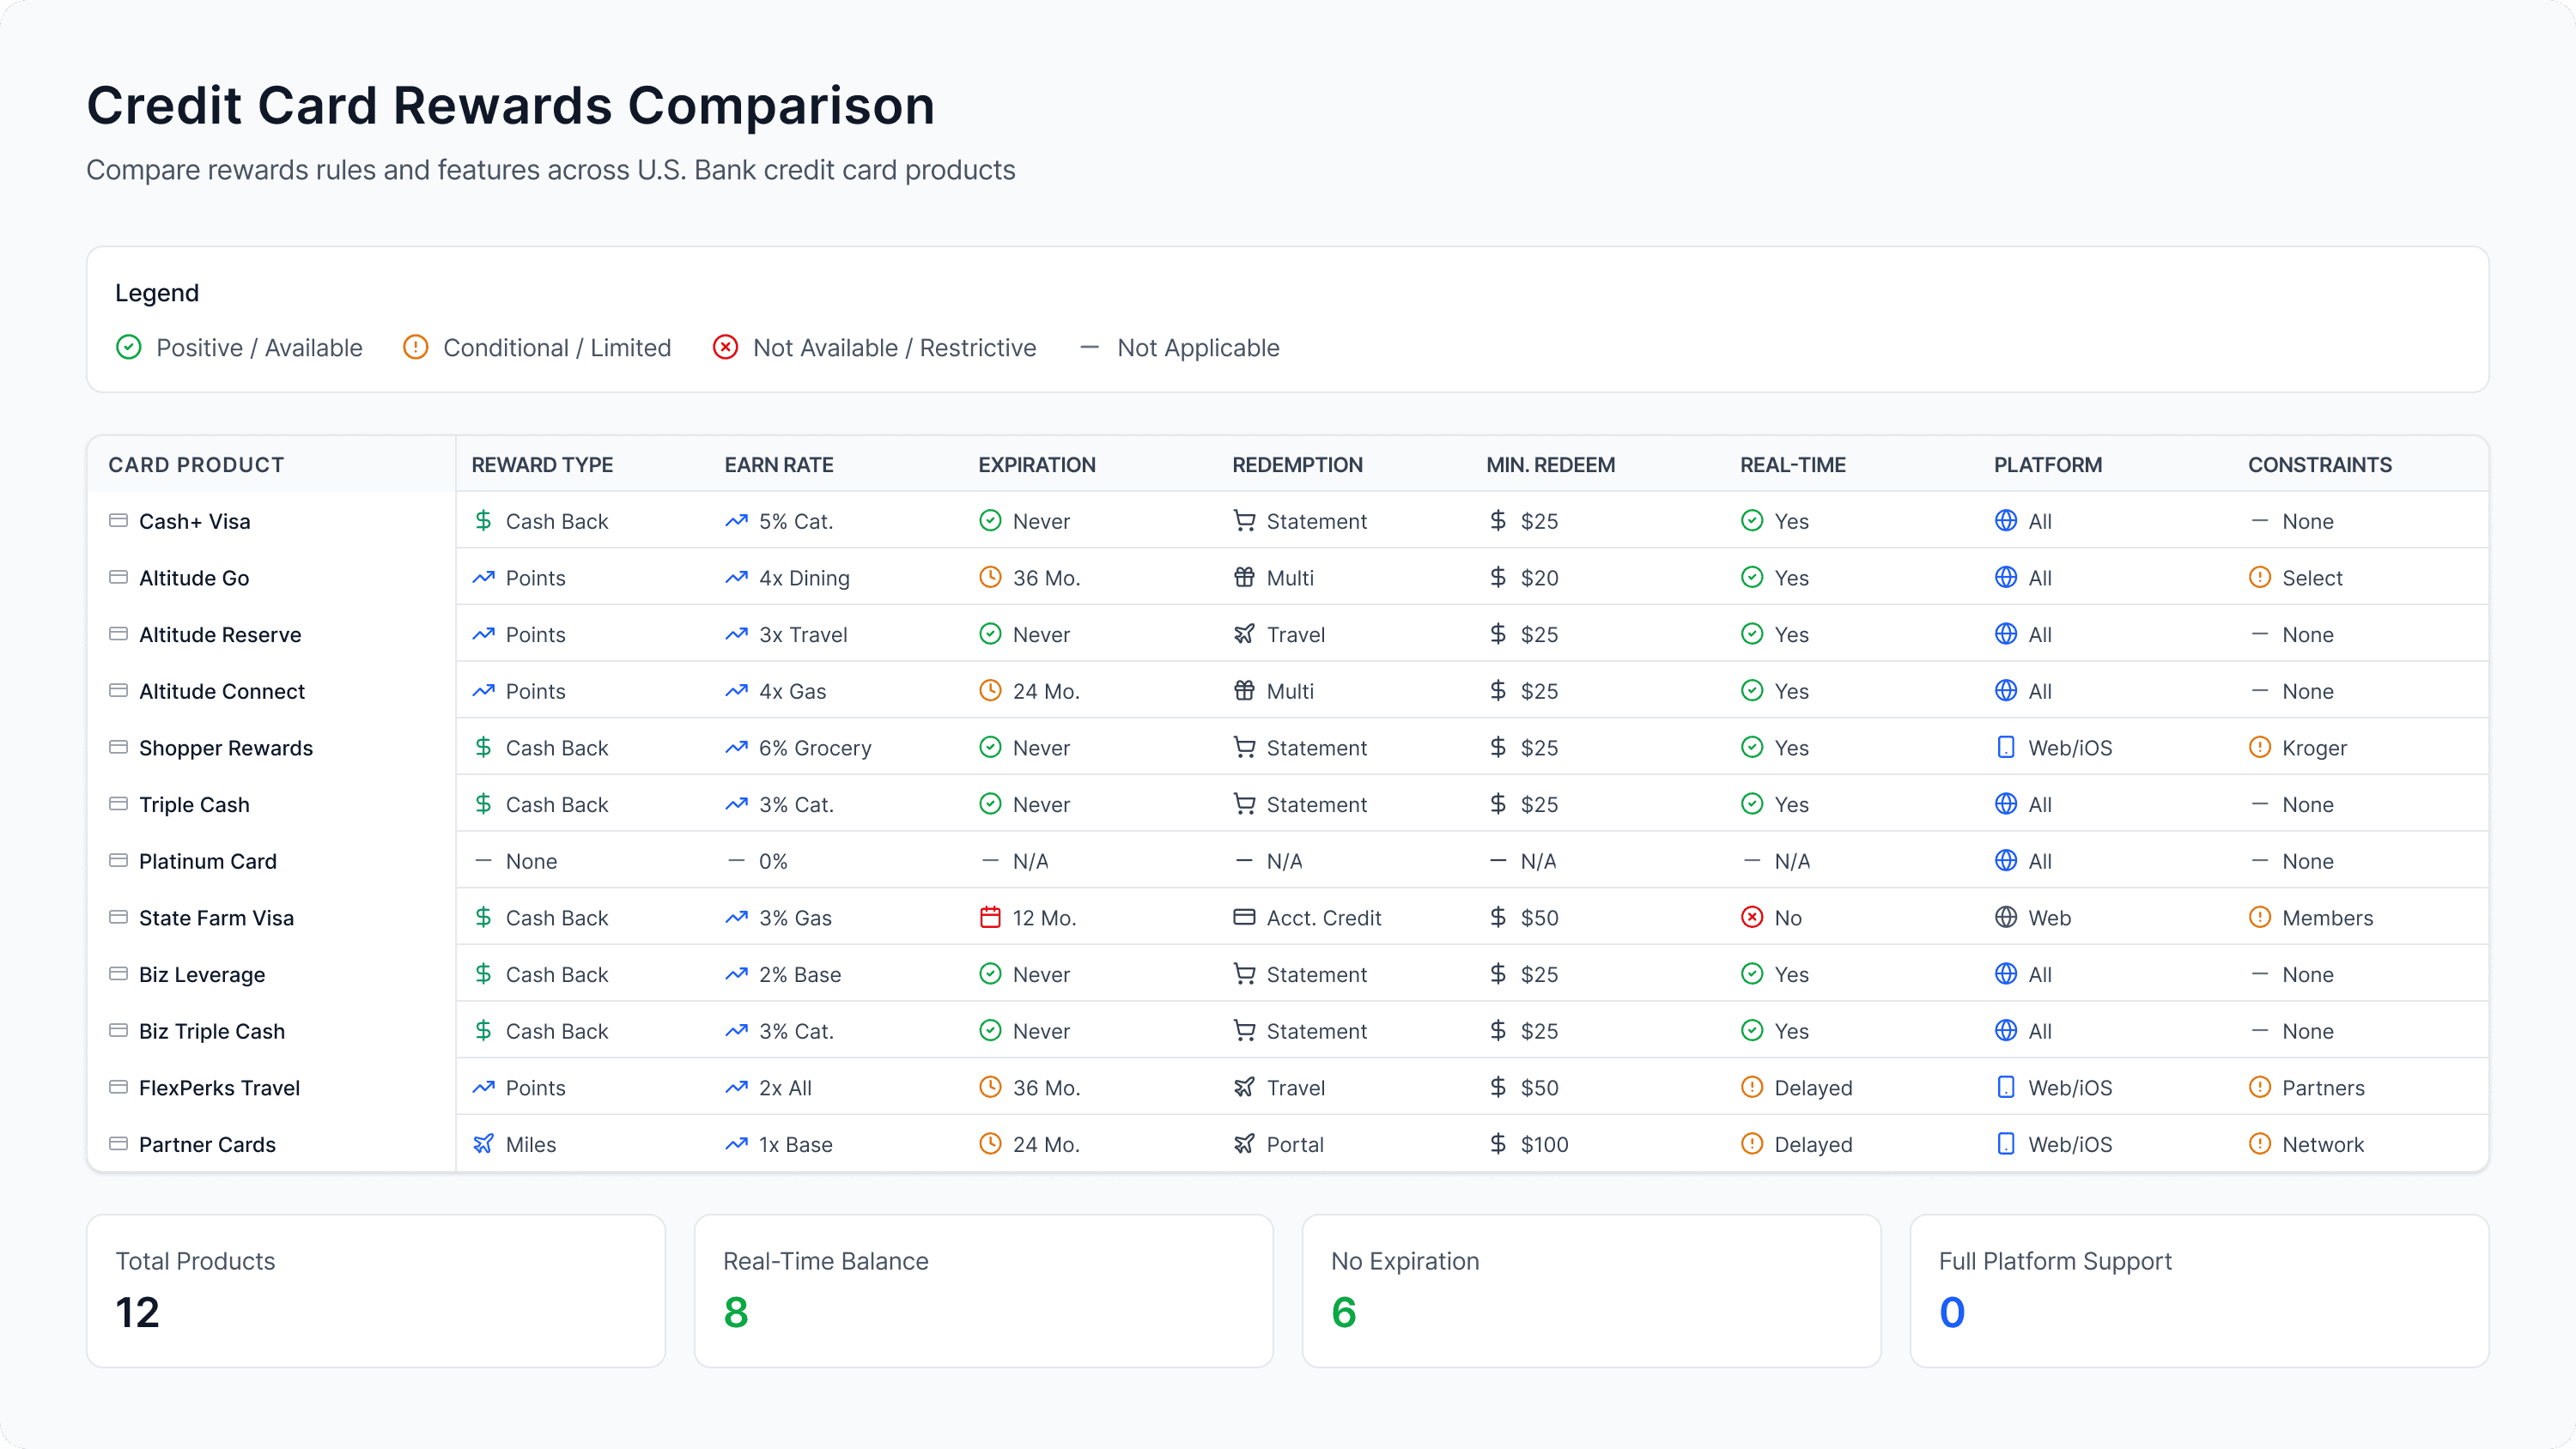Viewport: 2576px width, 1449px height.
Task: Click the EXPIRATION column header
Action: (x=1037, y=465)
